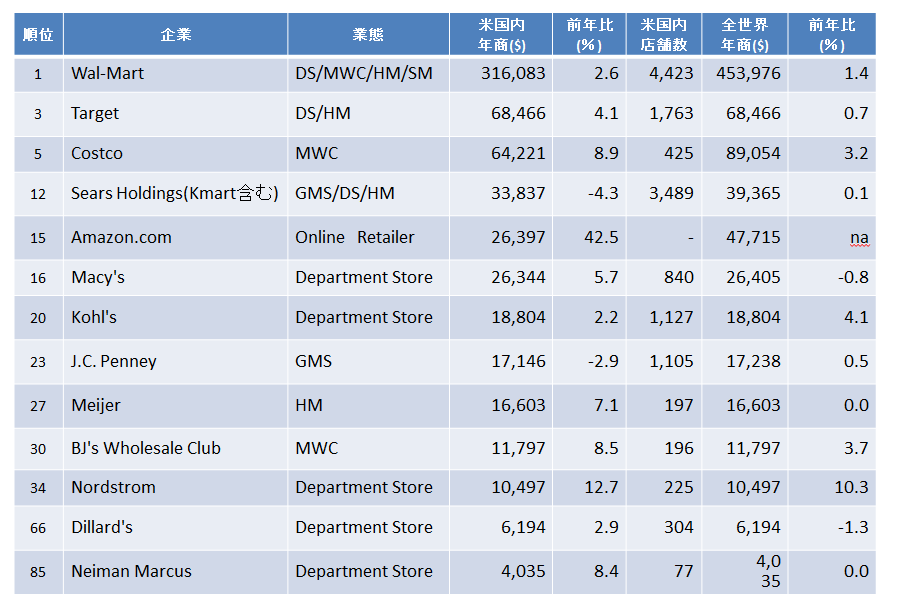The width and height of the screenshot is (903, 612).
Task: Select the 業態 column header
Action: 369,35
